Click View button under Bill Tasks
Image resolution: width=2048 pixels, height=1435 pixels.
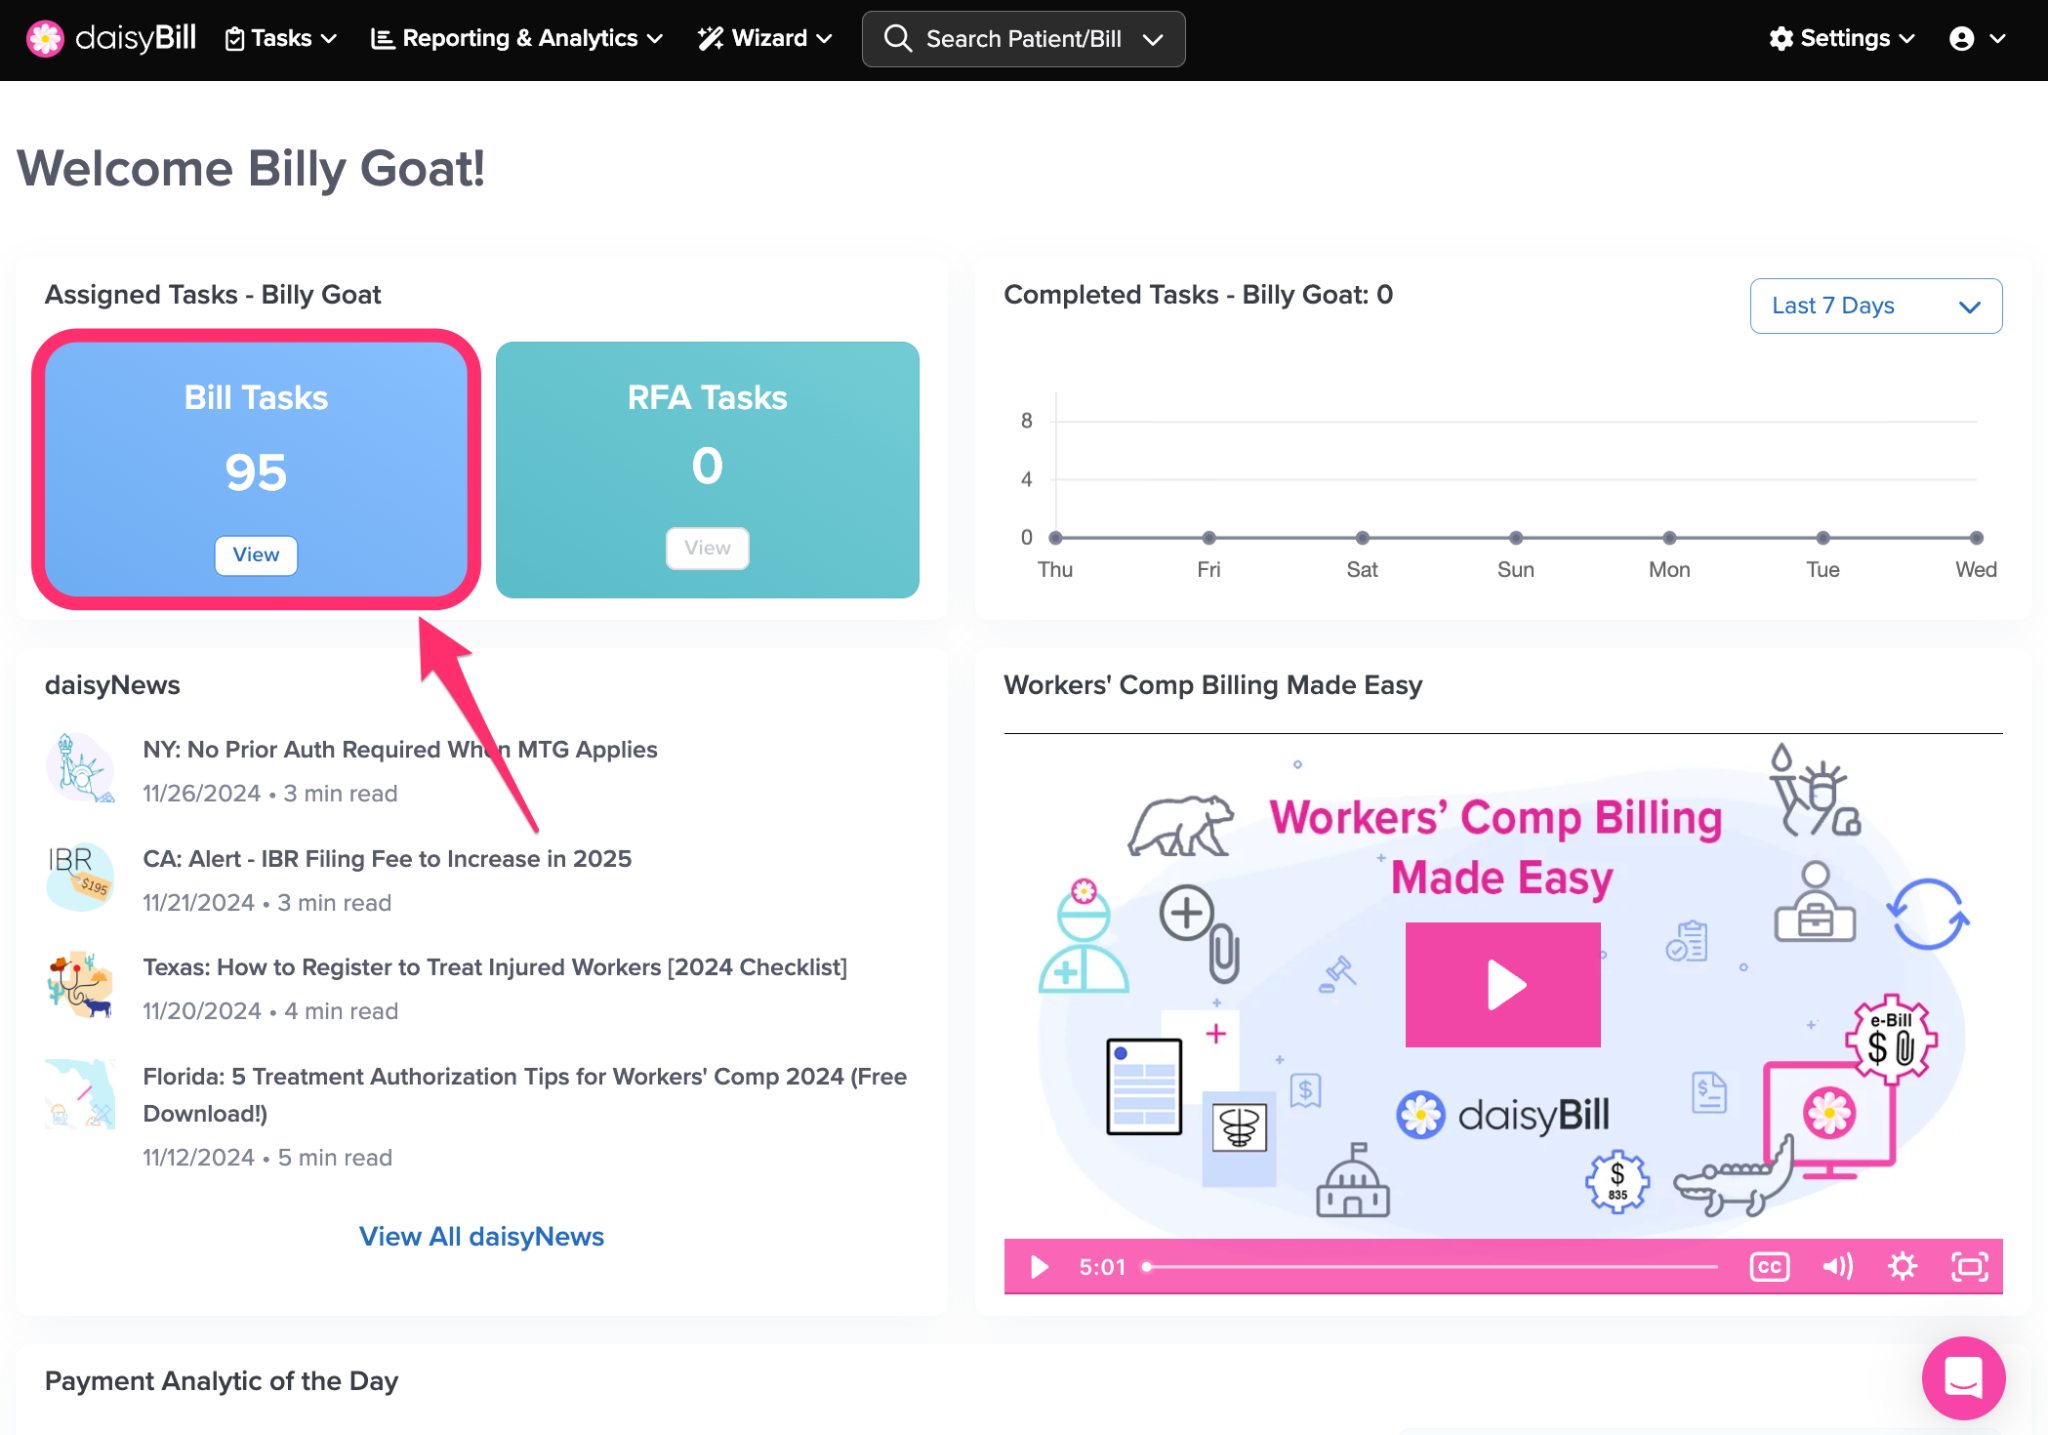(256, 554)
